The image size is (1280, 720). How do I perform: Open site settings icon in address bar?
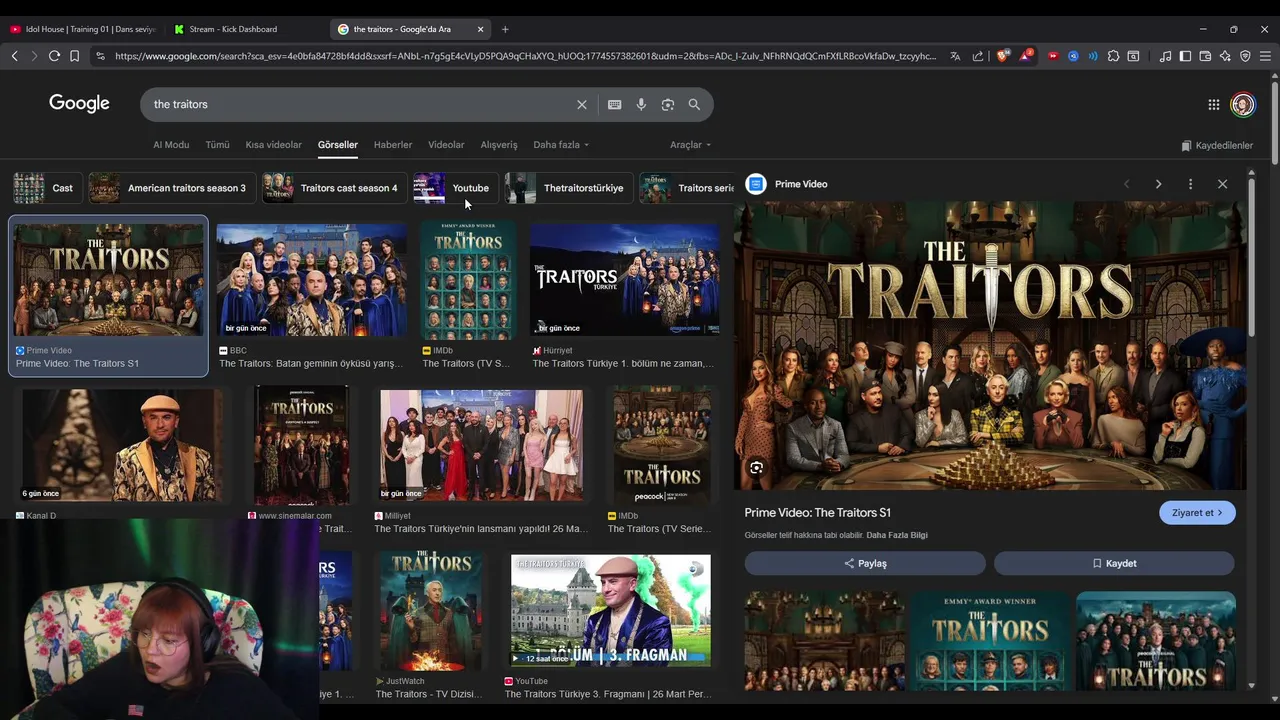tap(100, 56)
